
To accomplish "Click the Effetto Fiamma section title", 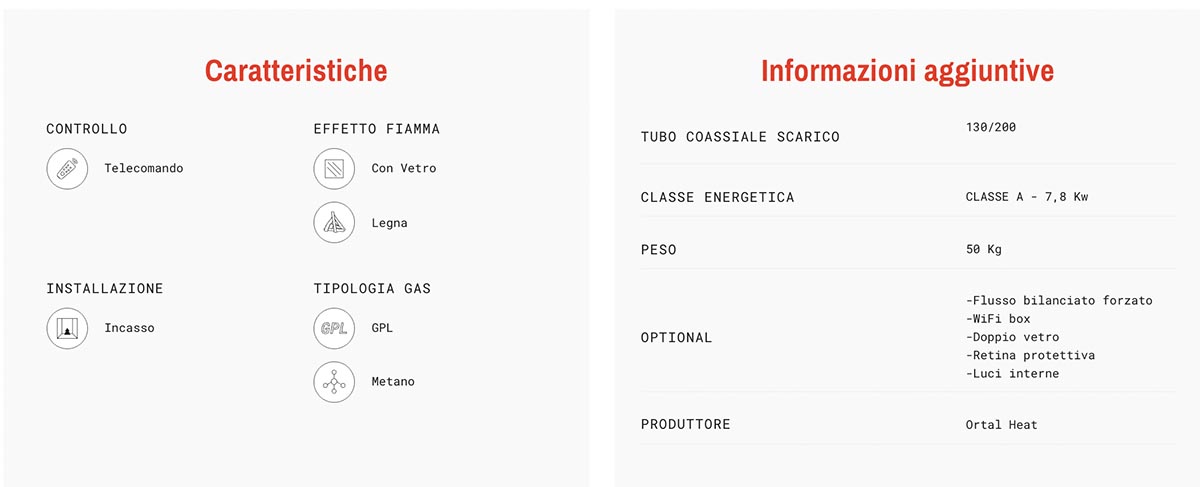I will (377, 129).
